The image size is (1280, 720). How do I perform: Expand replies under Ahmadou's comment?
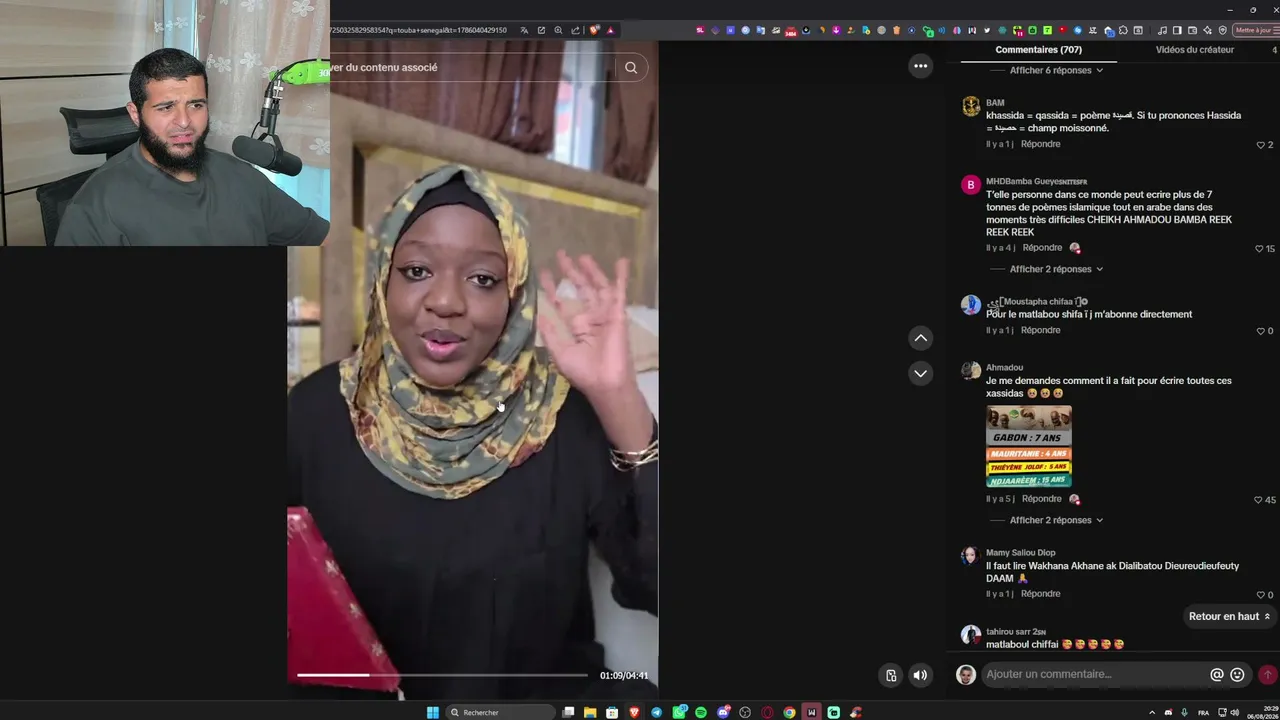[1056, 520]
